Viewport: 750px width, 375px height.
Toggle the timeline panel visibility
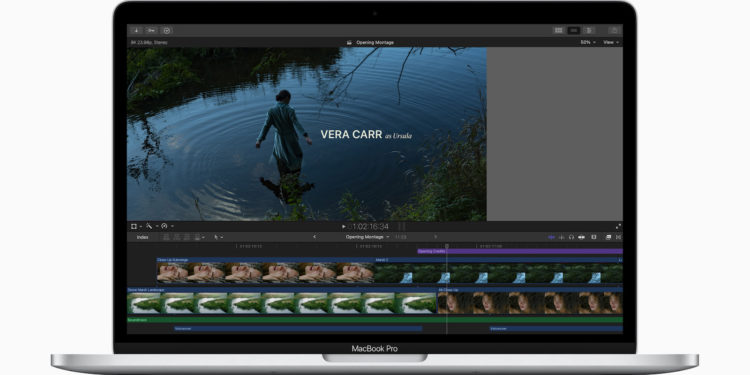(x=574, y=30)
